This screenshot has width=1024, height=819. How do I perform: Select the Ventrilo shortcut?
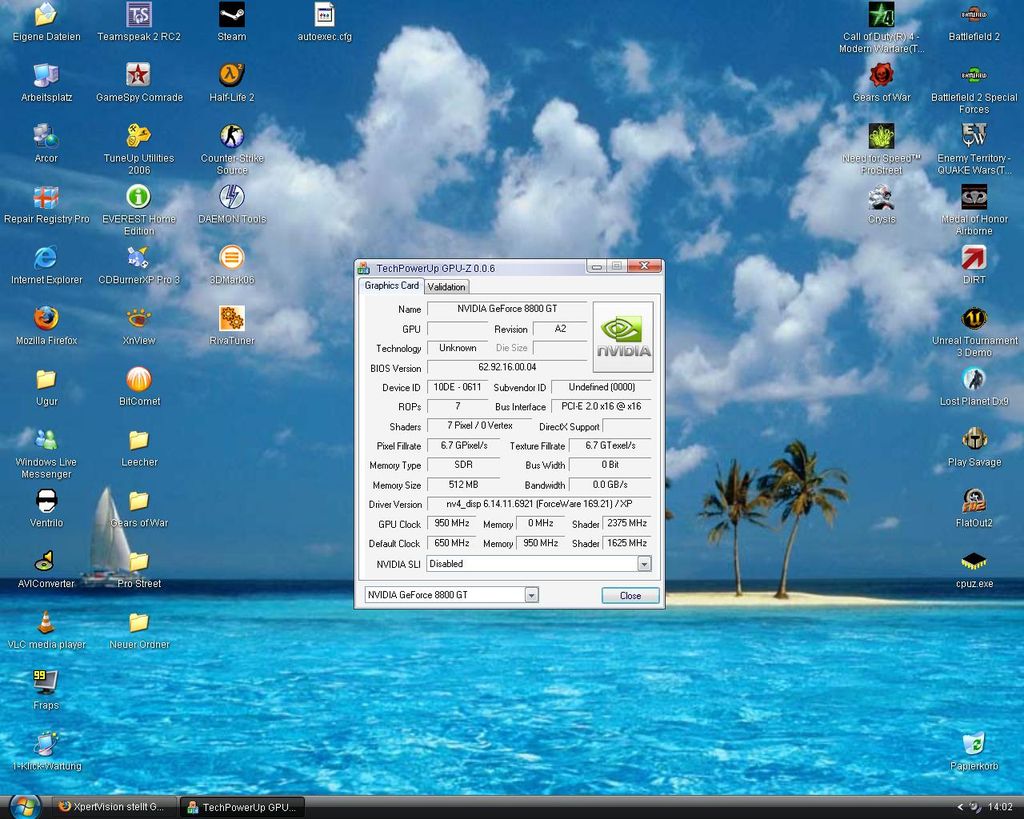[x=46, y=500]
